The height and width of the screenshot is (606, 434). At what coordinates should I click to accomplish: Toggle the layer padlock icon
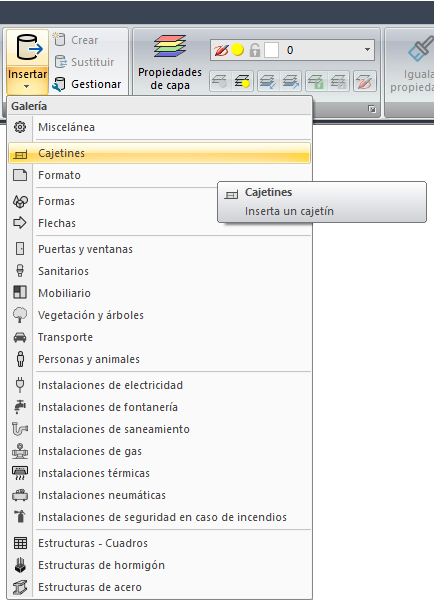point(254,50)
